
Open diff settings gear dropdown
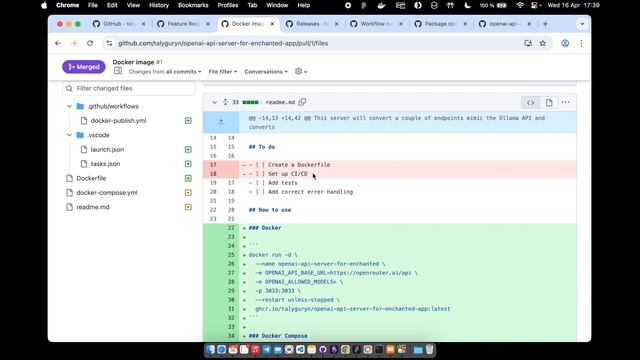point(301,71)
